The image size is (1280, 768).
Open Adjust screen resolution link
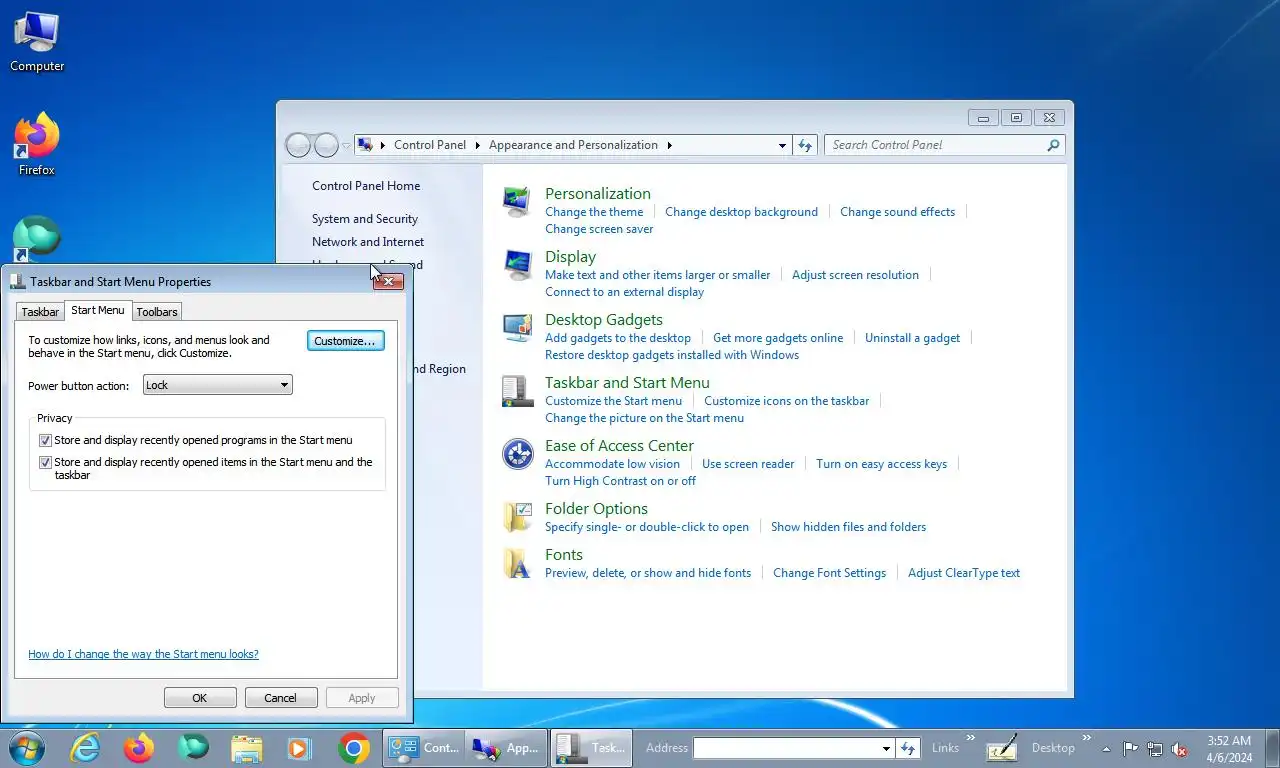point(855,275)
